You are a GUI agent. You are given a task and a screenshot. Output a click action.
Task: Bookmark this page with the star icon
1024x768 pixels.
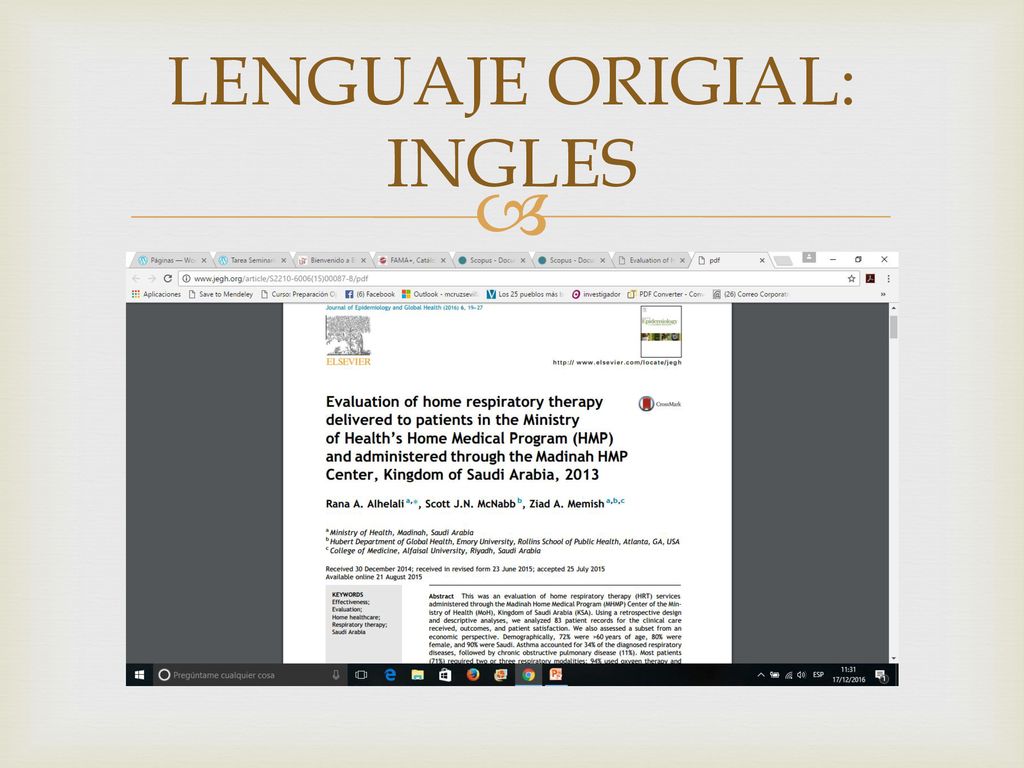tap(852, 278)
